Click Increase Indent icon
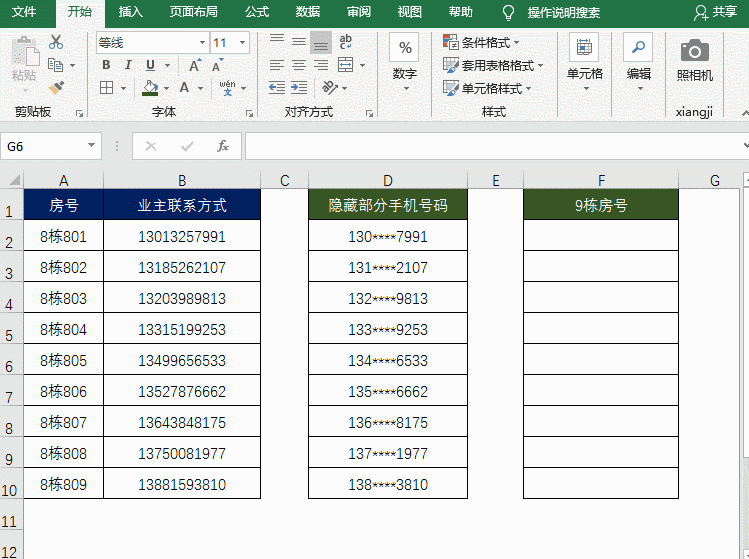 point(299,88)
